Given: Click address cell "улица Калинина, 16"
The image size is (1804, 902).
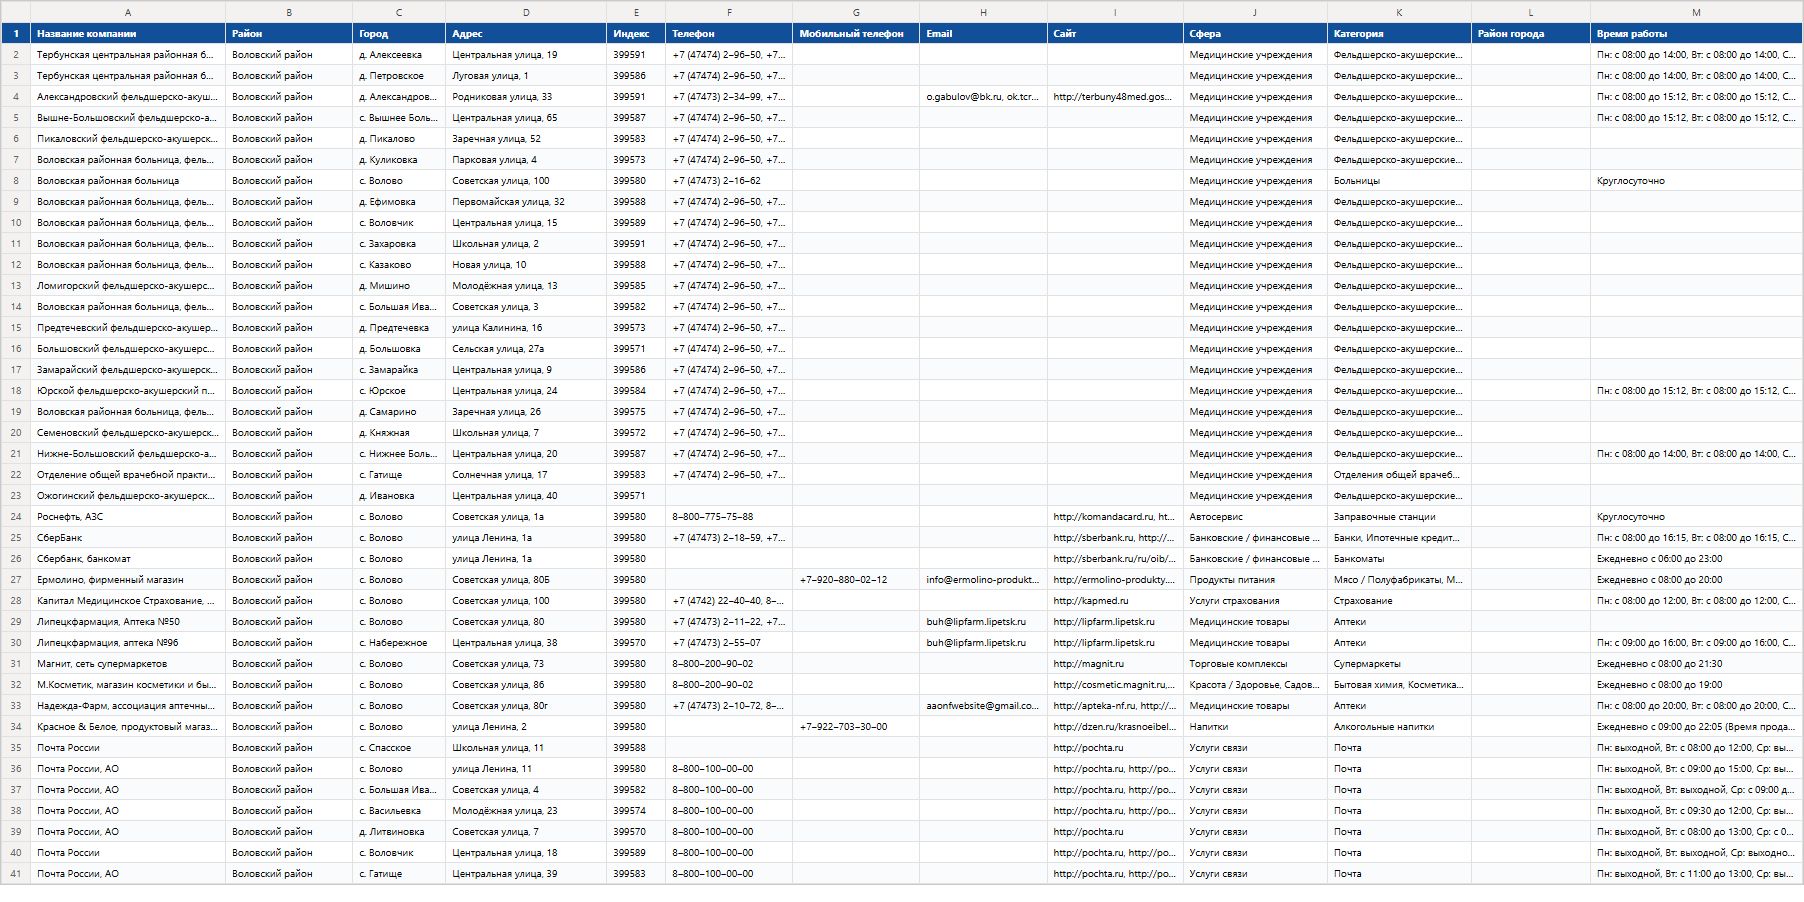Looking at the screenshot, I should [526, 328].
